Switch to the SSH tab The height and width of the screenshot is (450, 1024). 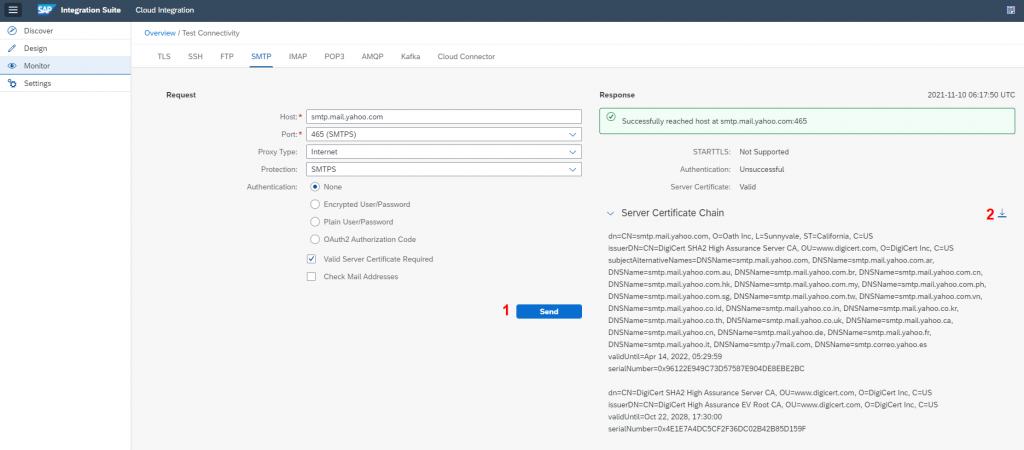pyautogui.click(x=195, y=56)
